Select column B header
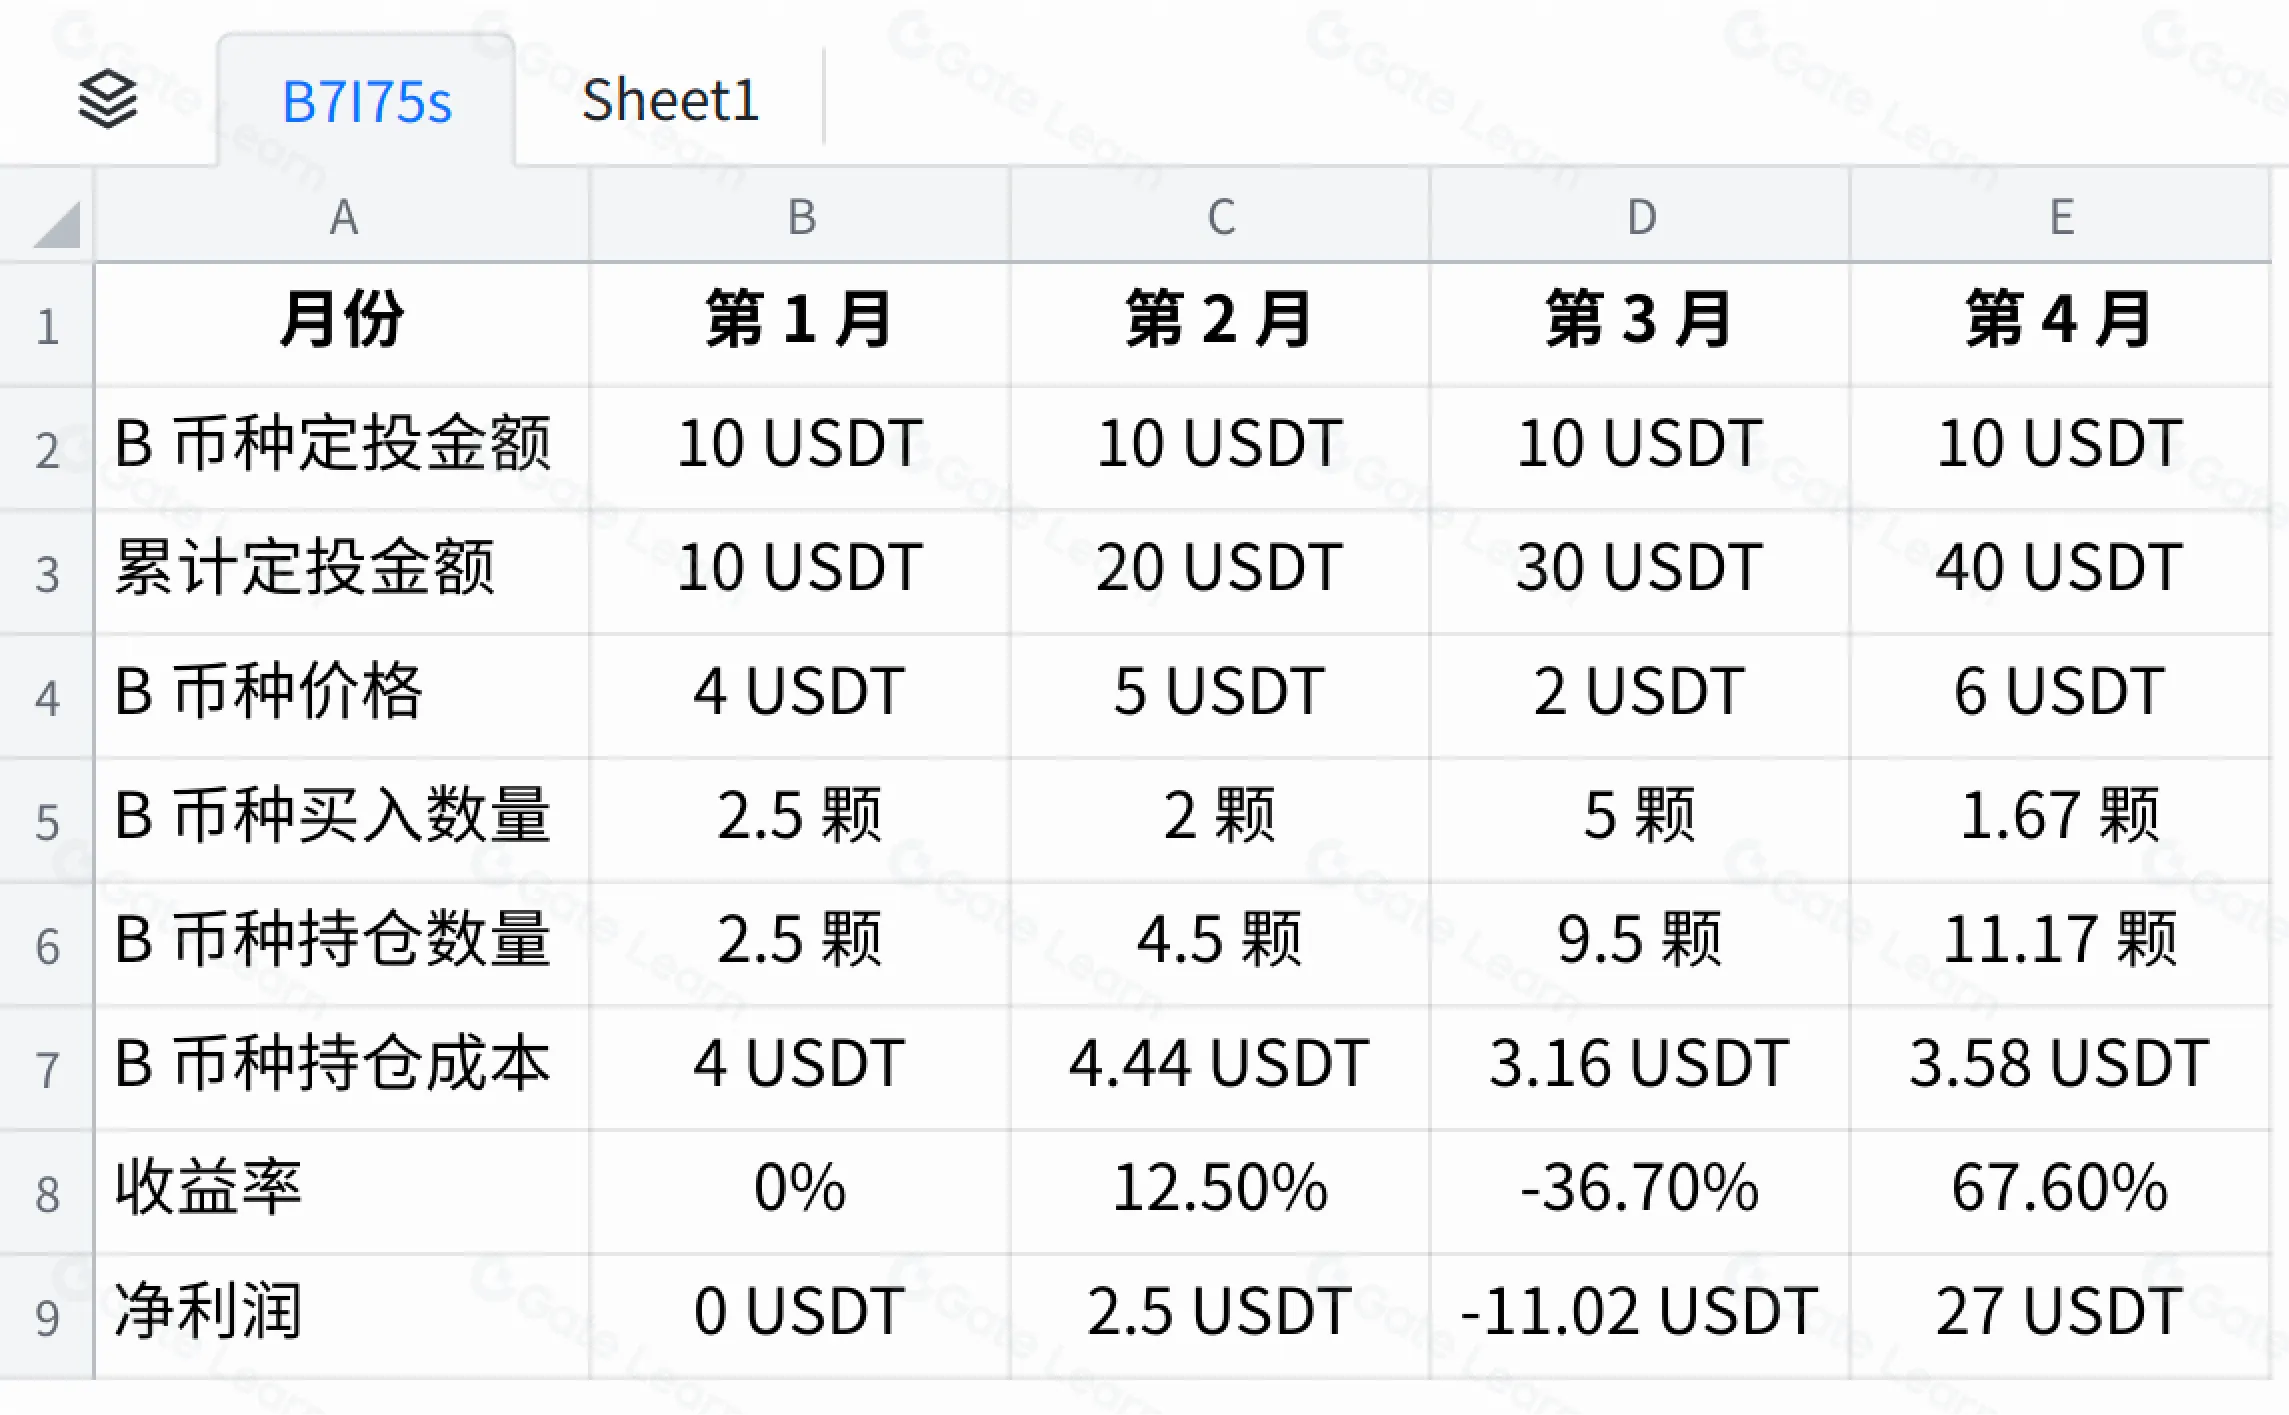 point(801,217)
